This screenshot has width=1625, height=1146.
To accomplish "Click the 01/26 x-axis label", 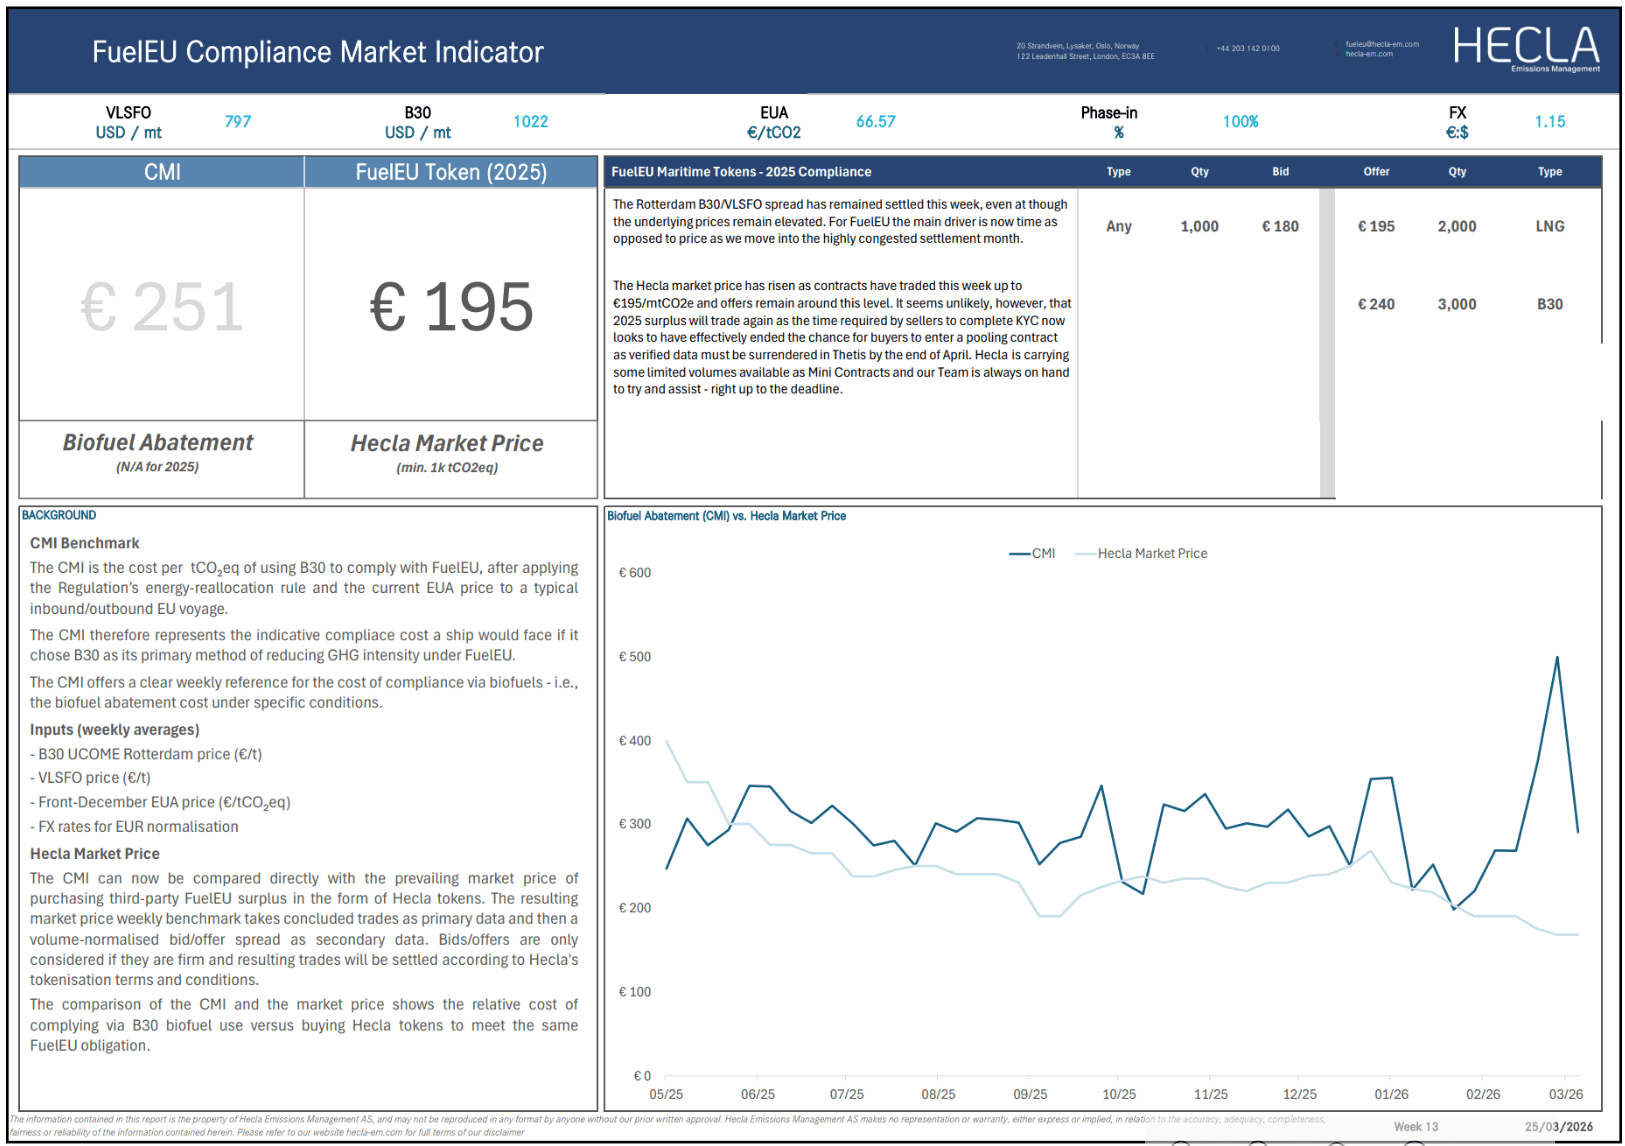I will pos(1391,1095).
